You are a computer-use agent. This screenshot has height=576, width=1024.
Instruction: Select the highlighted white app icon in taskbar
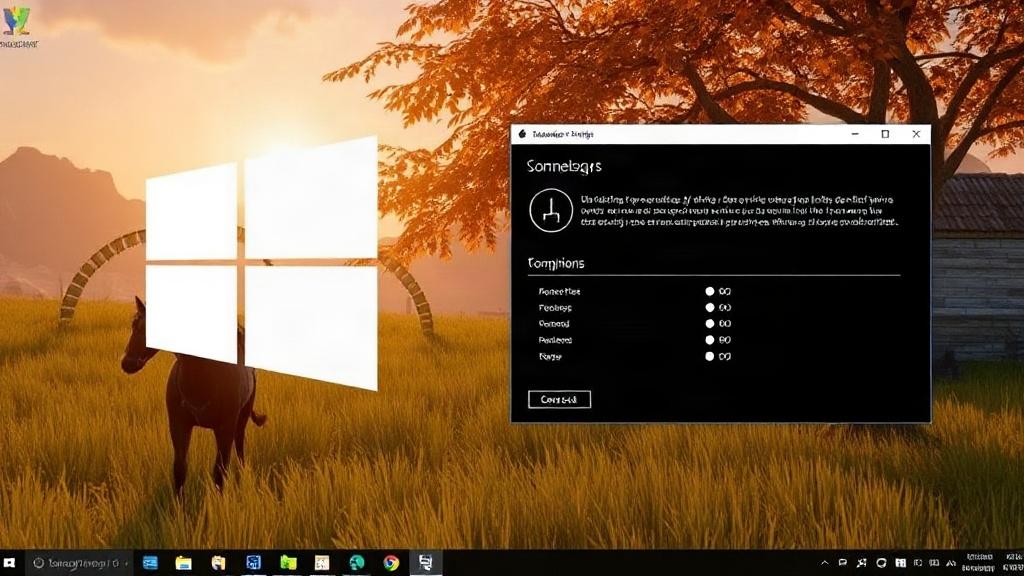(425, 563)
